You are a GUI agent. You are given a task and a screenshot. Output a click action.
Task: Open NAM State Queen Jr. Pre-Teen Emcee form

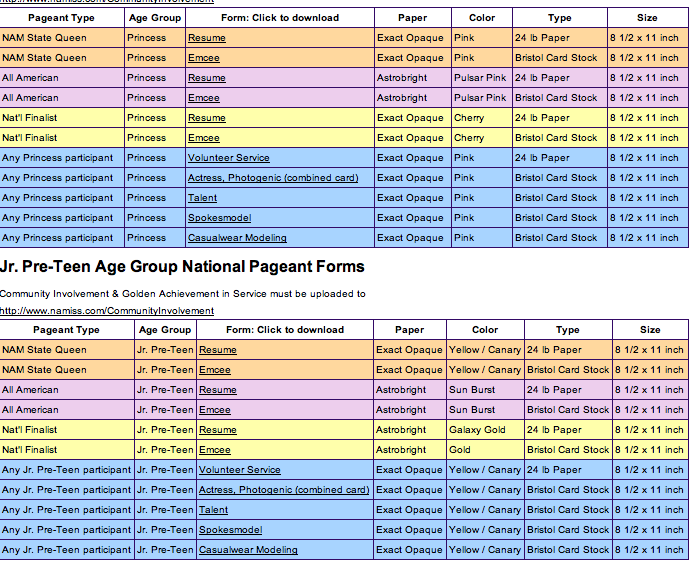pyautogui.click(x=215, y=370)
